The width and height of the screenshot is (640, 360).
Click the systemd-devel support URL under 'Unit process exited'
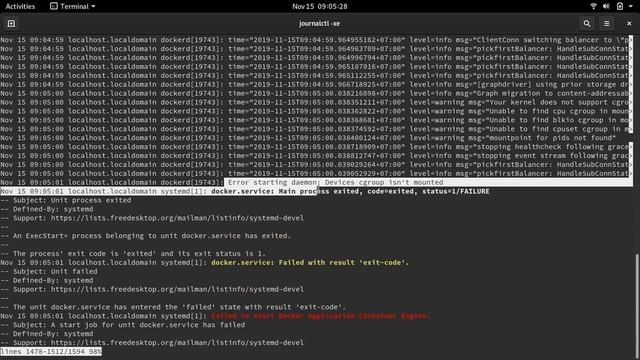click(x=177, y=218)
